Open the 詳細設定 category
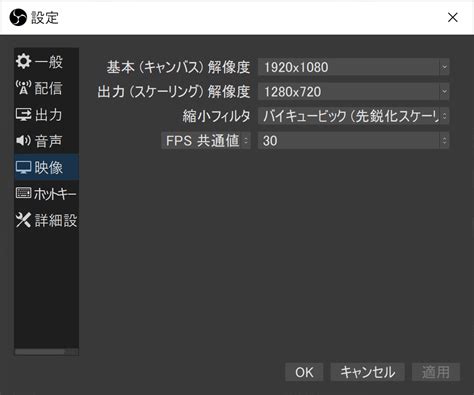The width and height of the screenshot is (474, 395). (46, 220)
